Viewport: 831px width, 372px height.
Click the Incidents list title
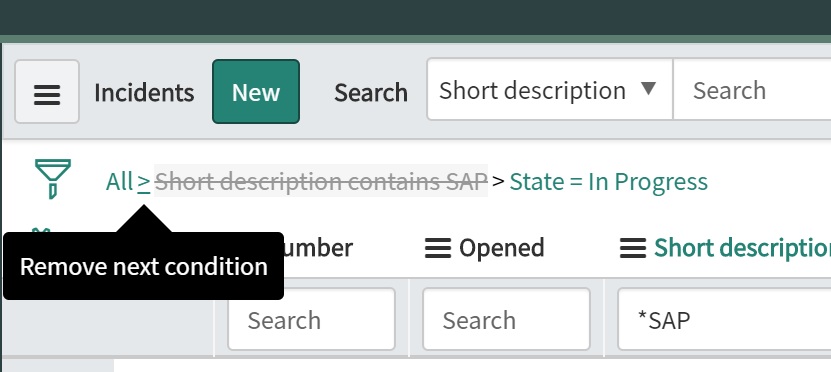(144, 93)
